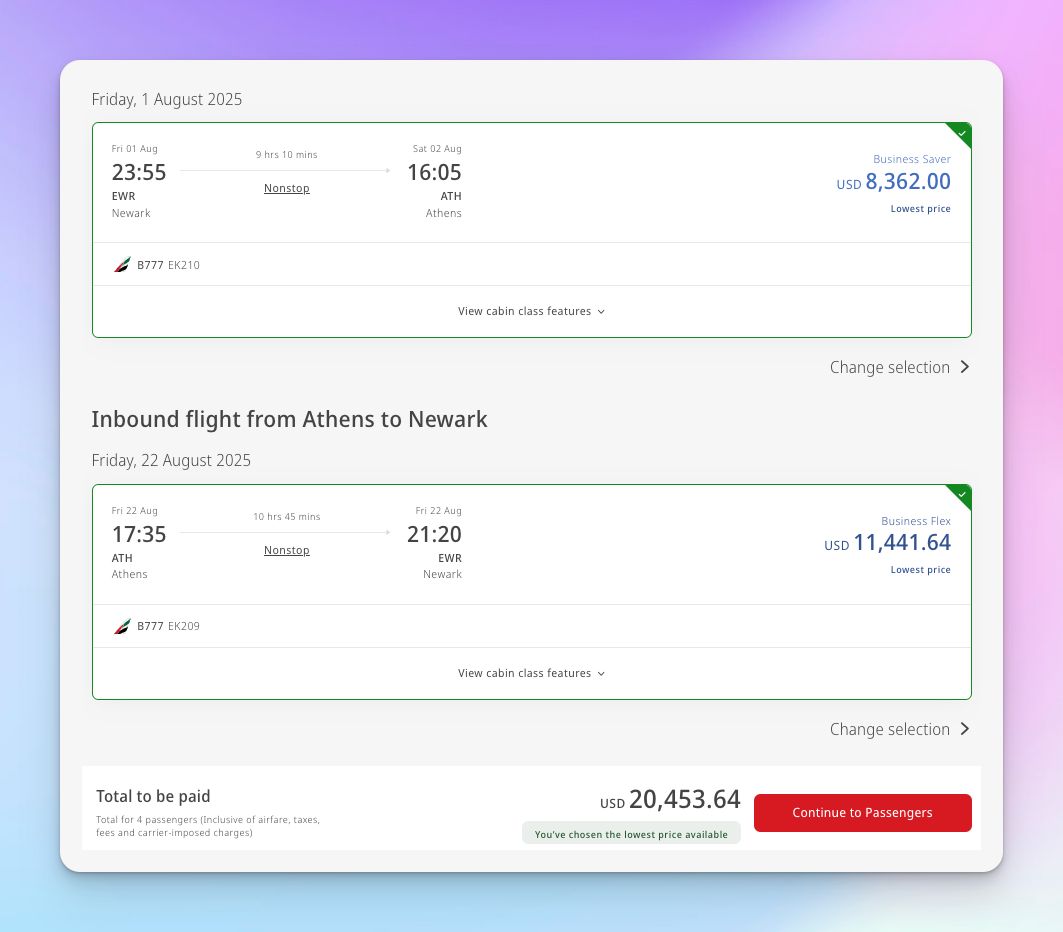Open the Nonstop details for Newark to Athens

pos(287,188)
